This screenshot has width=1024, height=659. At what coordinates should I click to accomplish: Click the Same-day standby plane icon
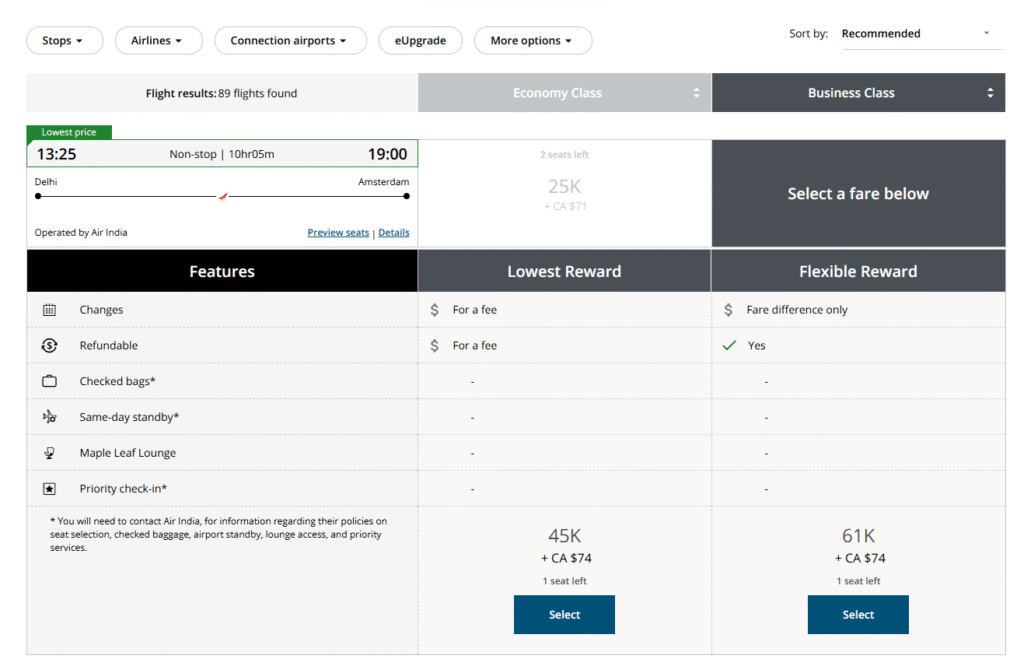coord(49,417)
